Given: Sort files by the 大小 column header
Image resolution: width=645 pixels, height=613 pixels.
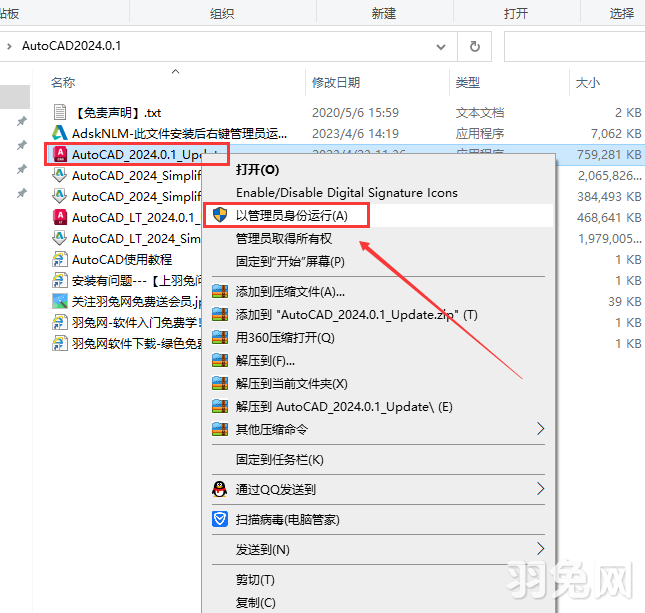Looking at the screenshot, I should click(x=587, y=82).
